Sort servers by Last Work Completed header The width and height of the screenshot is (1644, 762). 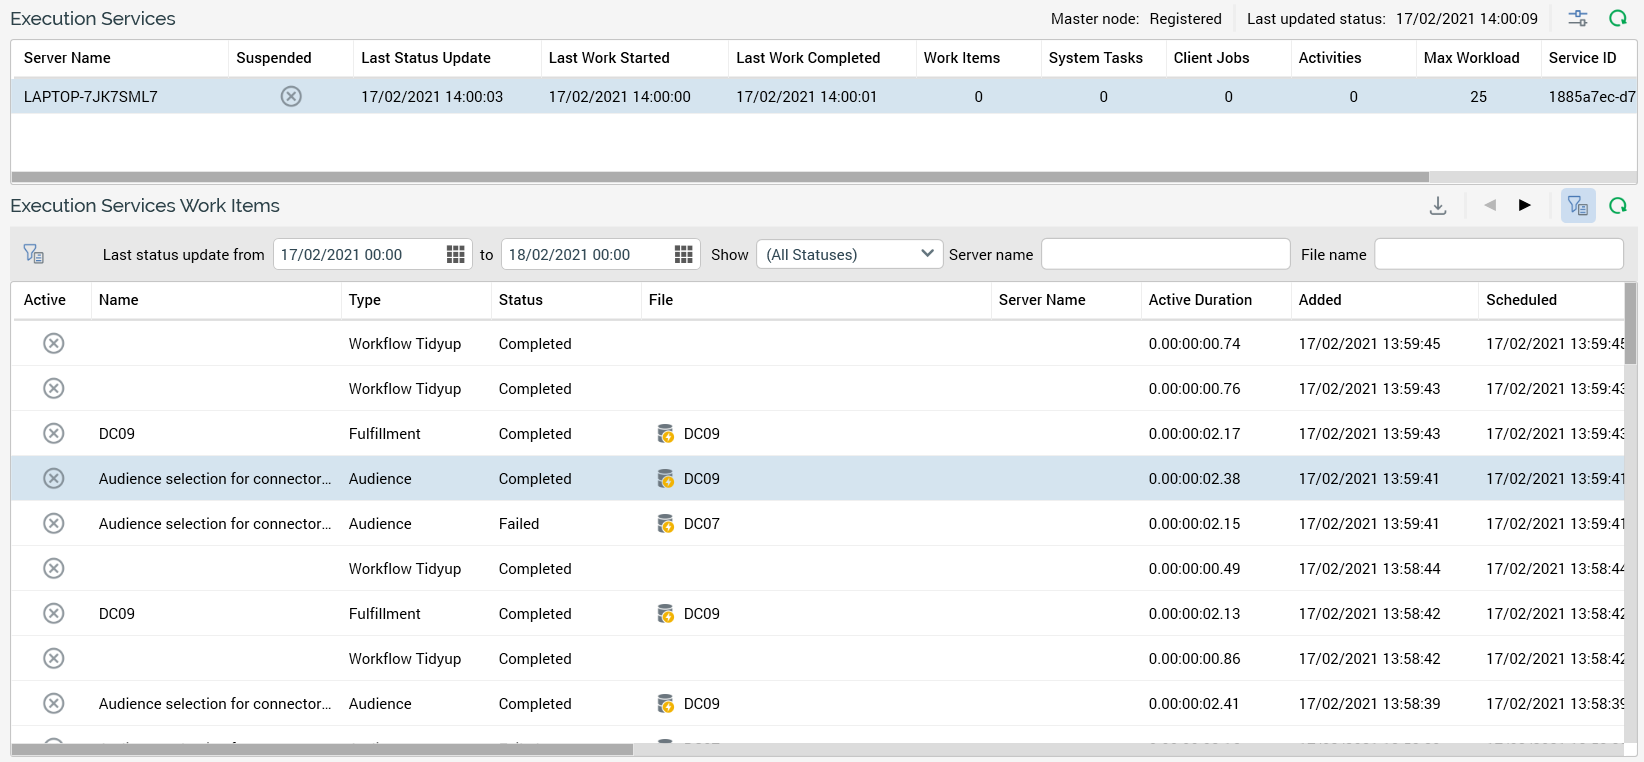[807, 58]
